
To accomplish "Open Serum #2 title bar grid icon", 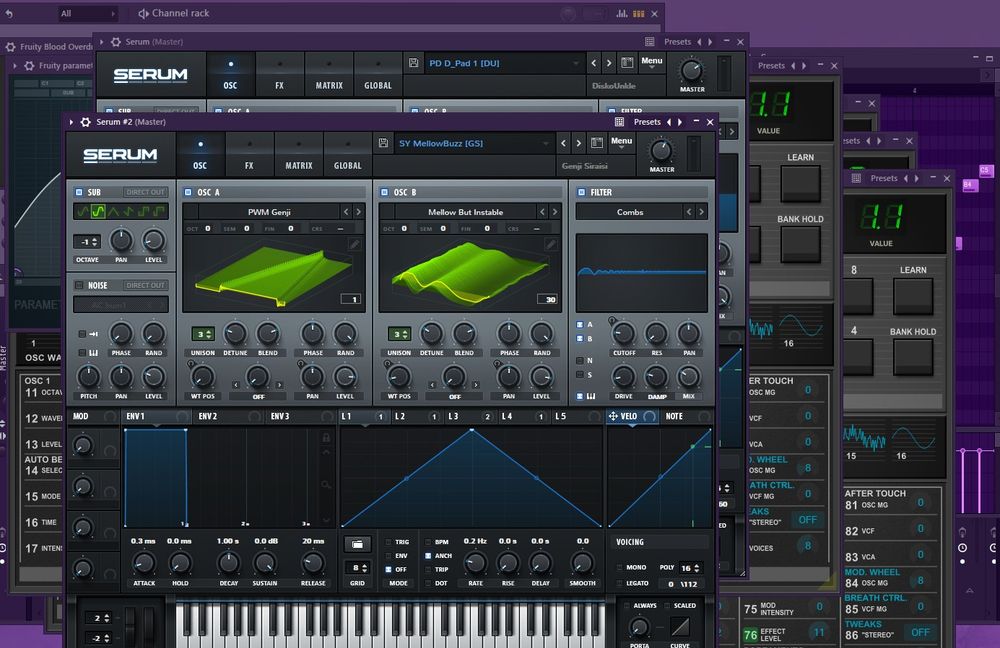I will (x=619, y=122).
